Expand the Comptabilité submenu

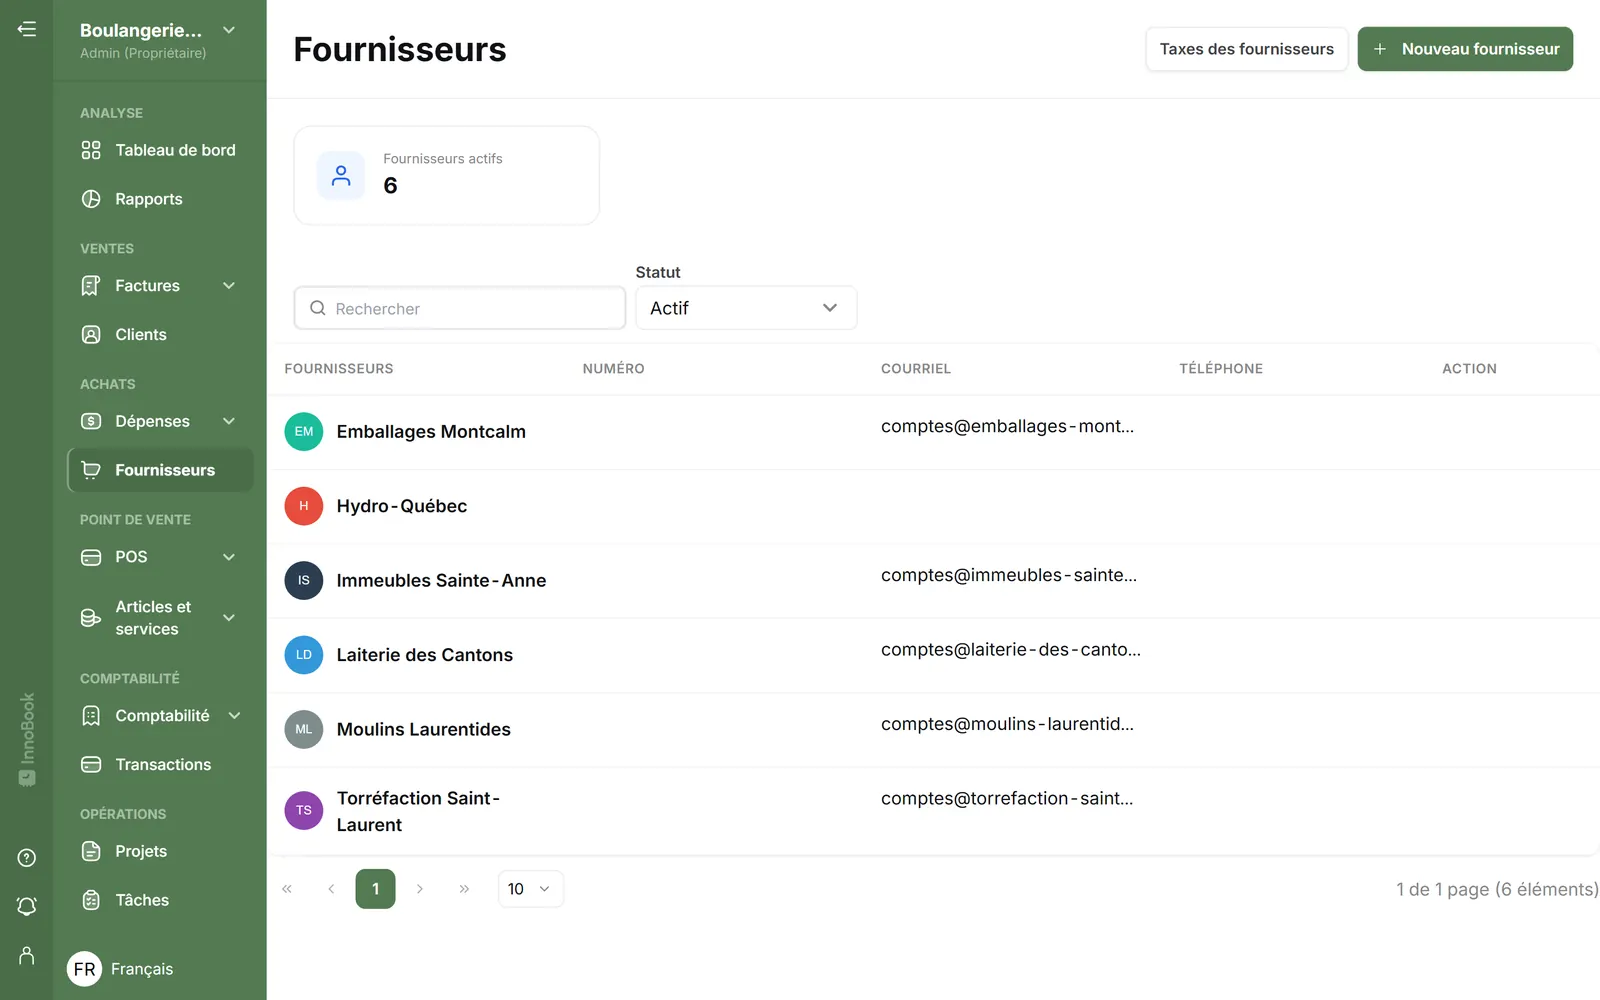tap(235, 716)
